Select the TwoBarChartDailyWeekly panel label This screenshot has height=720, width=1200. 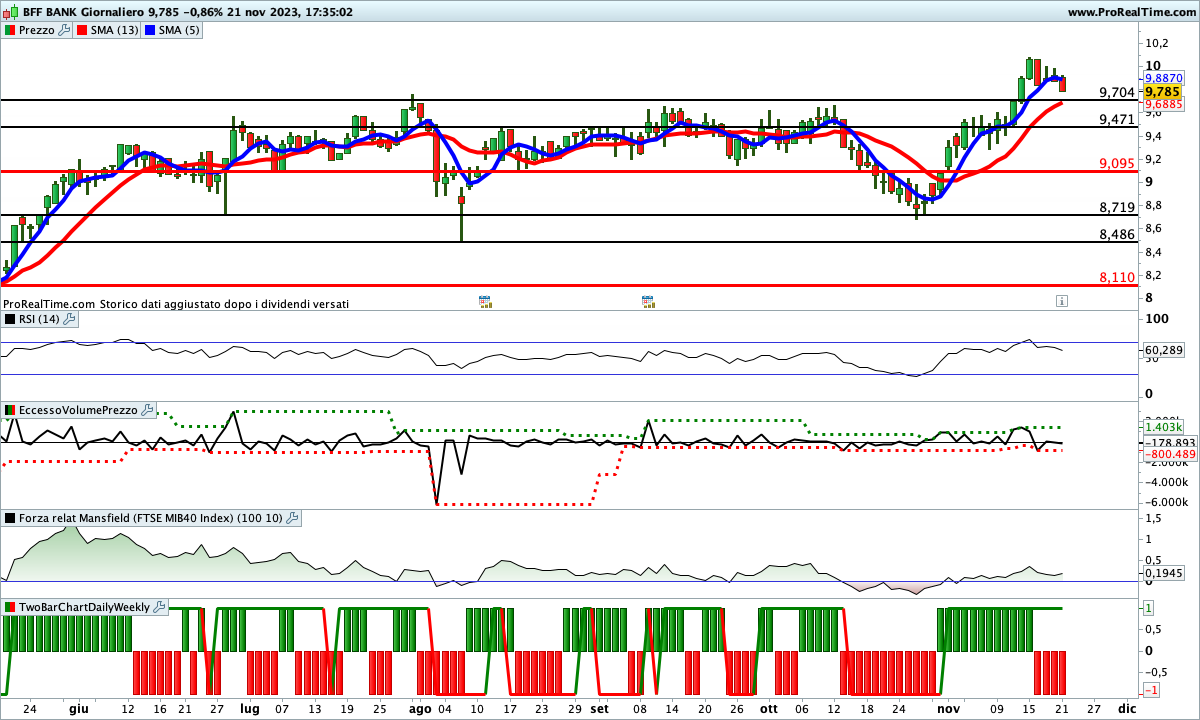point(85,607)
